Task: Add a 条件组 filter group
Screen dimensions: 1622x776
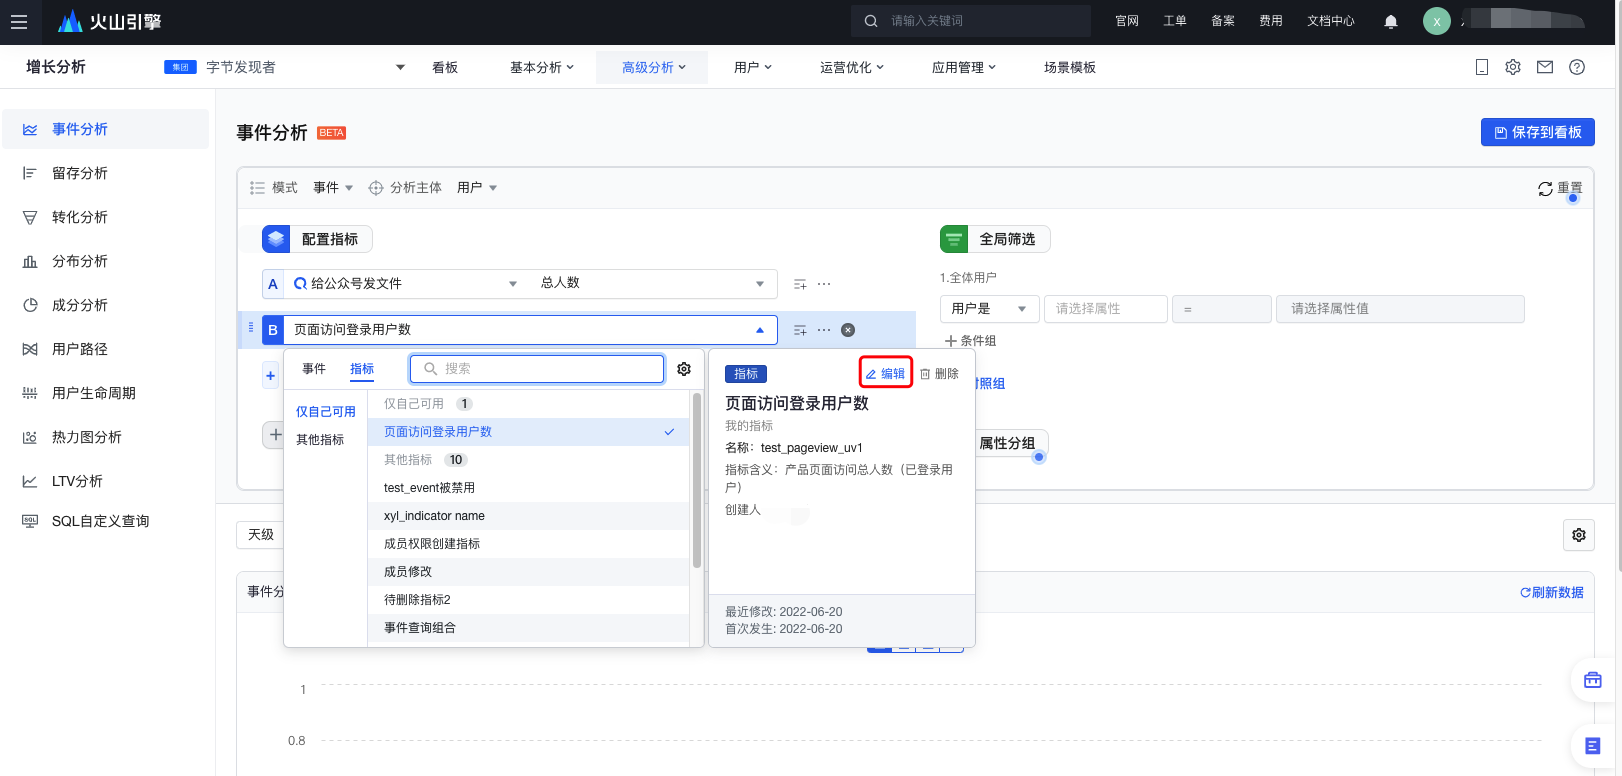Action: (970, 341)
